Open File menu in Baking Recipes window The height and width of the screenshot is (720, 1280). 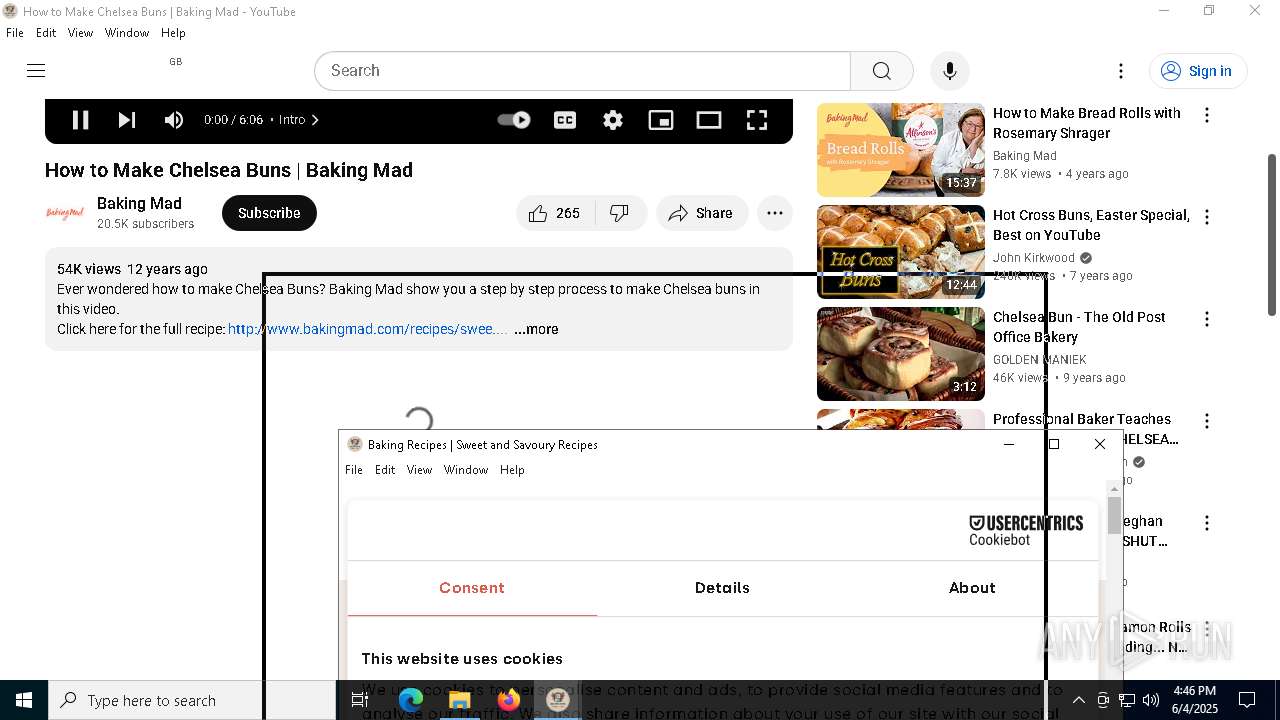pos(354,470)
